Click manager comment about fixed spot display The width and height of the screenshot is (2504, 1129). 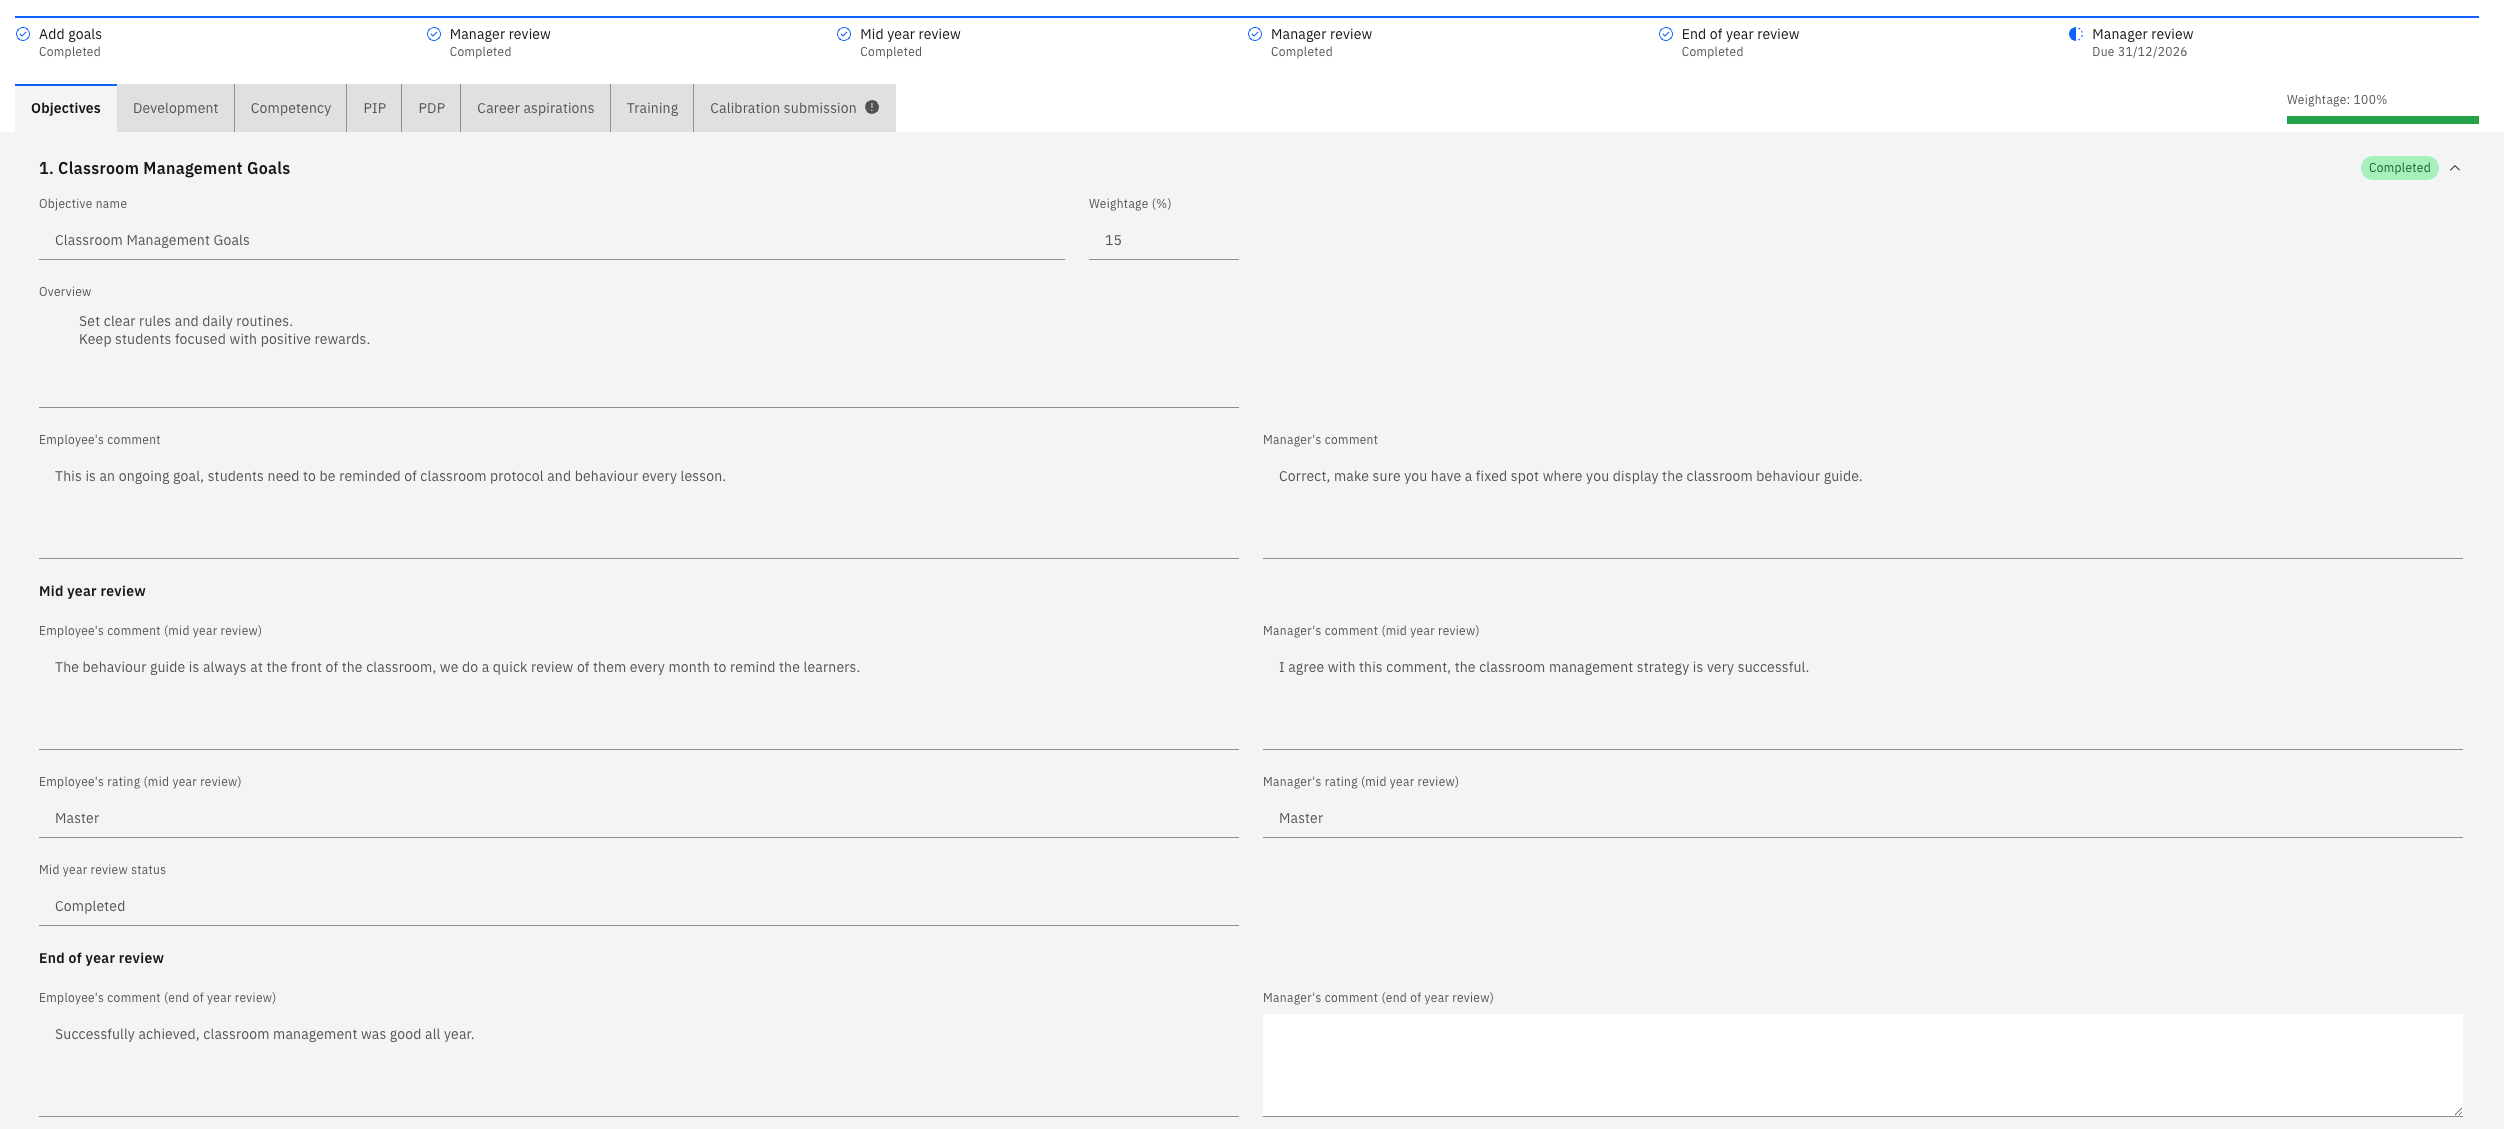1570,476
